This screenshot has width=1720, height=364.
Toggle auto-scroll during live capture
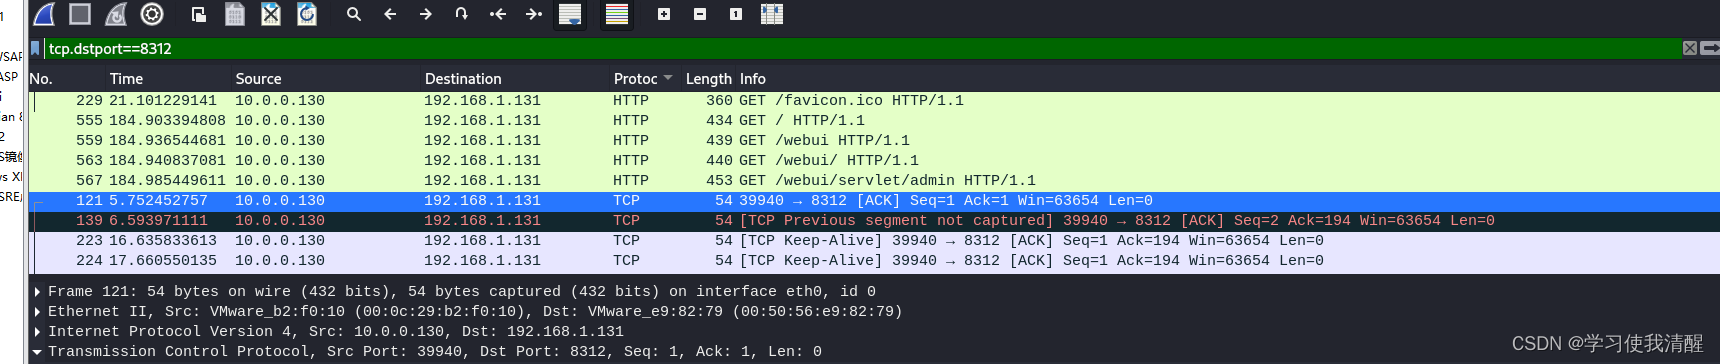click(570, 14)
